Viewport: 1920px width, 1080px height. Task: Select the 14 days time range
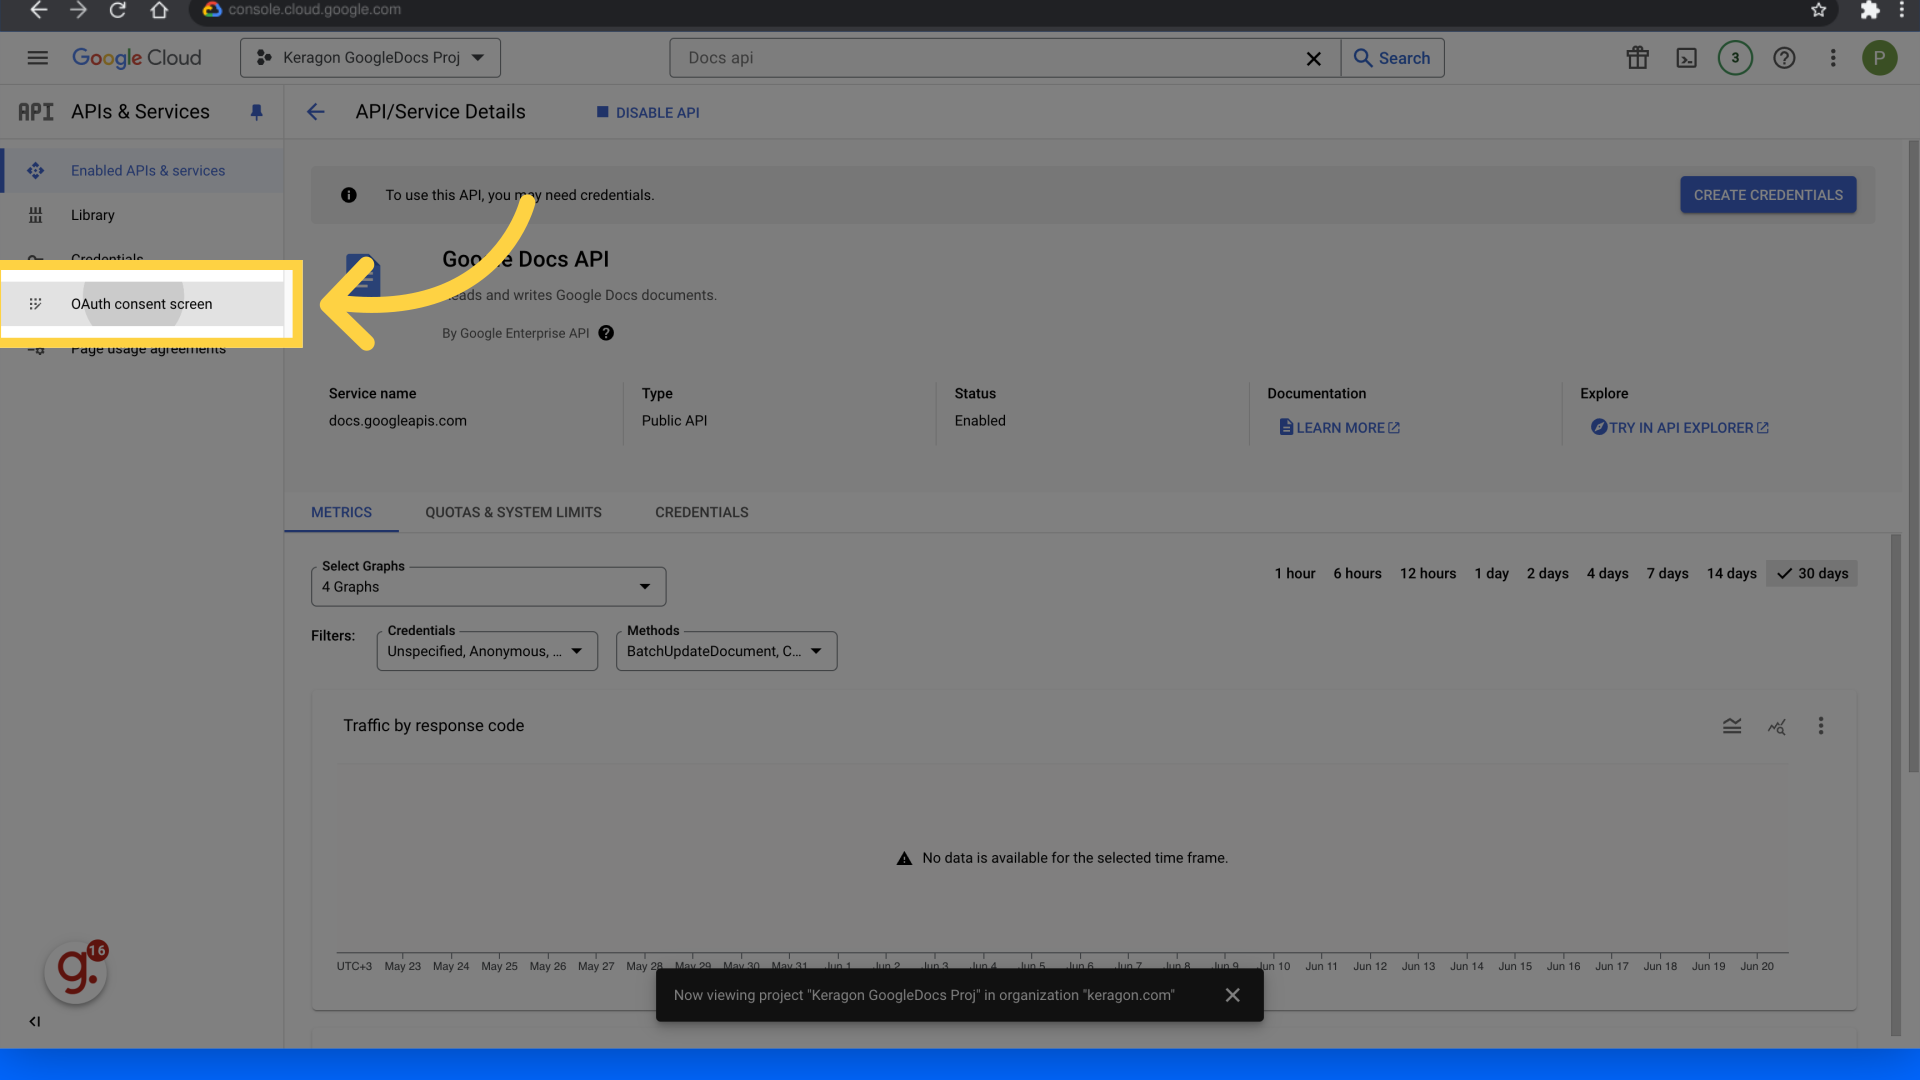1731,574
